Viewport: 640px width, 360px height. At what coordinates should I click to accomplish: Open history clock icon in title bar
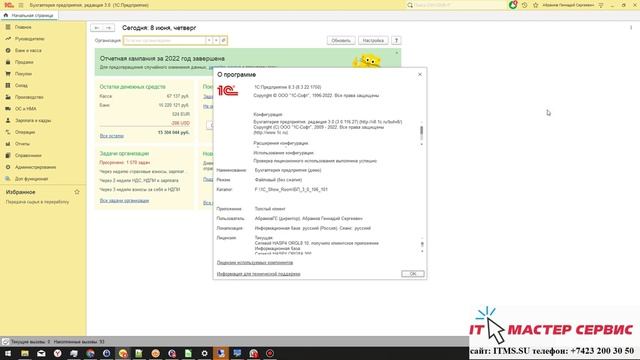pyautogui.click(x=524, y=5)
